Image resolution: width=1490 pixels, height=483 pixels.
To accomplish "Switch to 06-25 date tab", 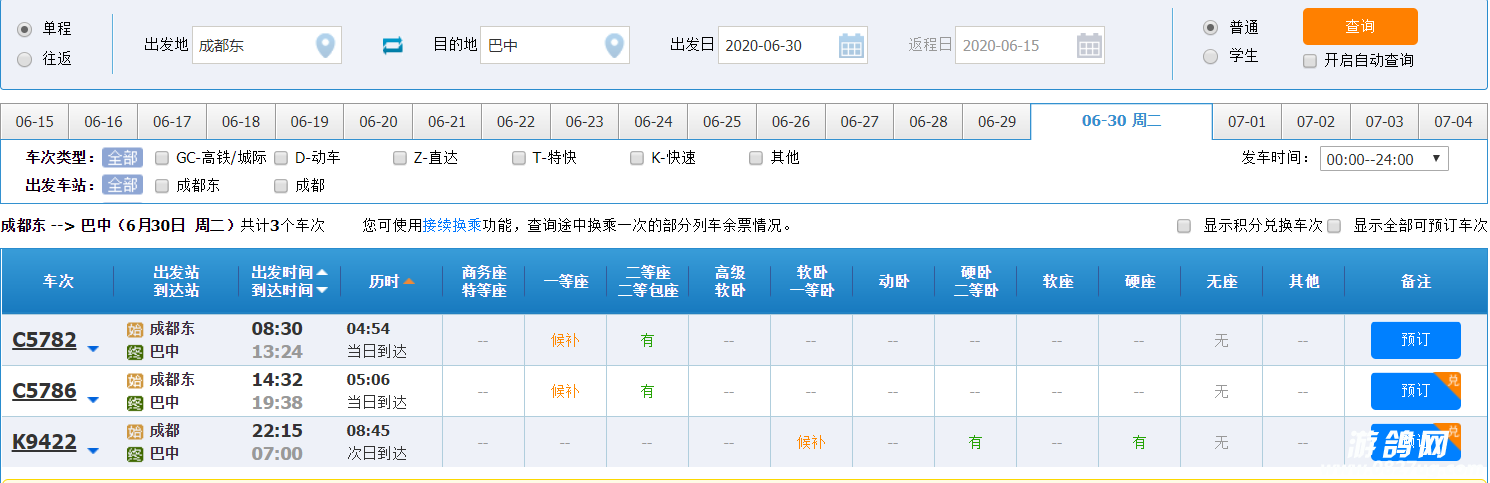I will 722,121.
